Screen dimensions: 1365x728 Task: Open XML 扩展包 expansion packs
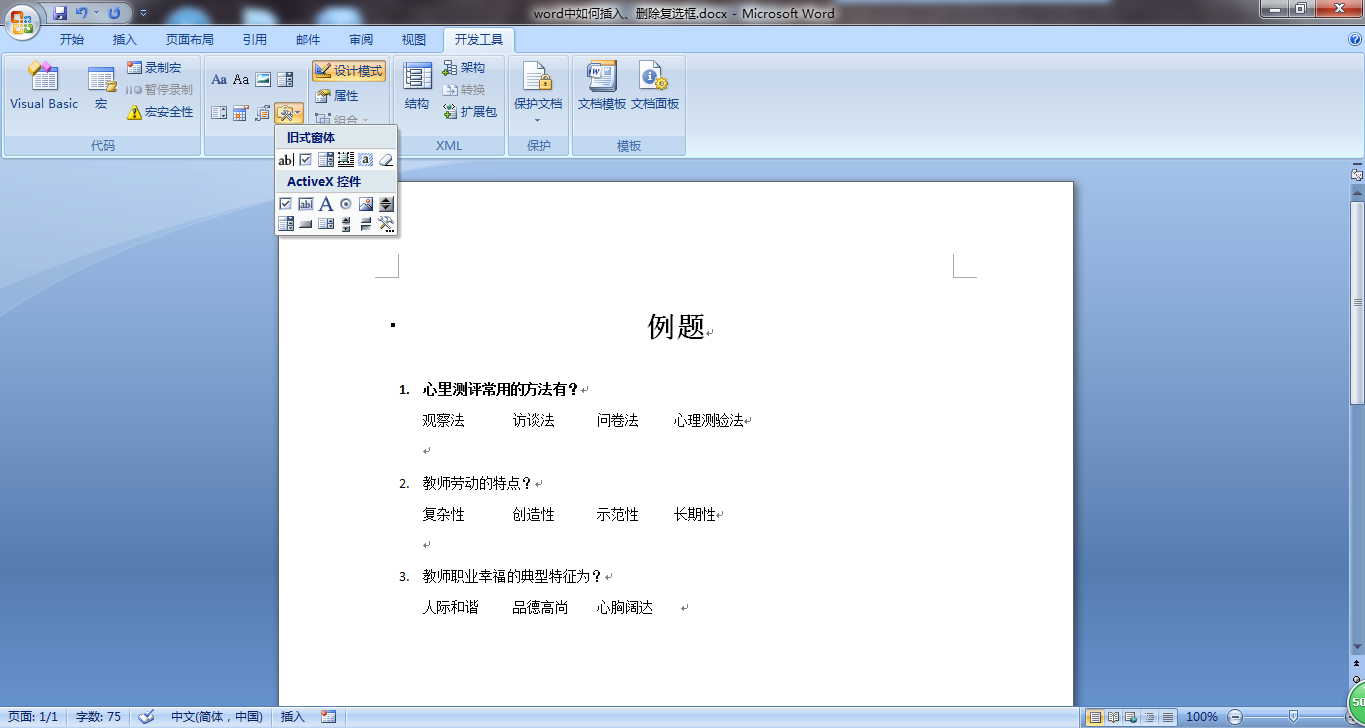coord(469,112)
